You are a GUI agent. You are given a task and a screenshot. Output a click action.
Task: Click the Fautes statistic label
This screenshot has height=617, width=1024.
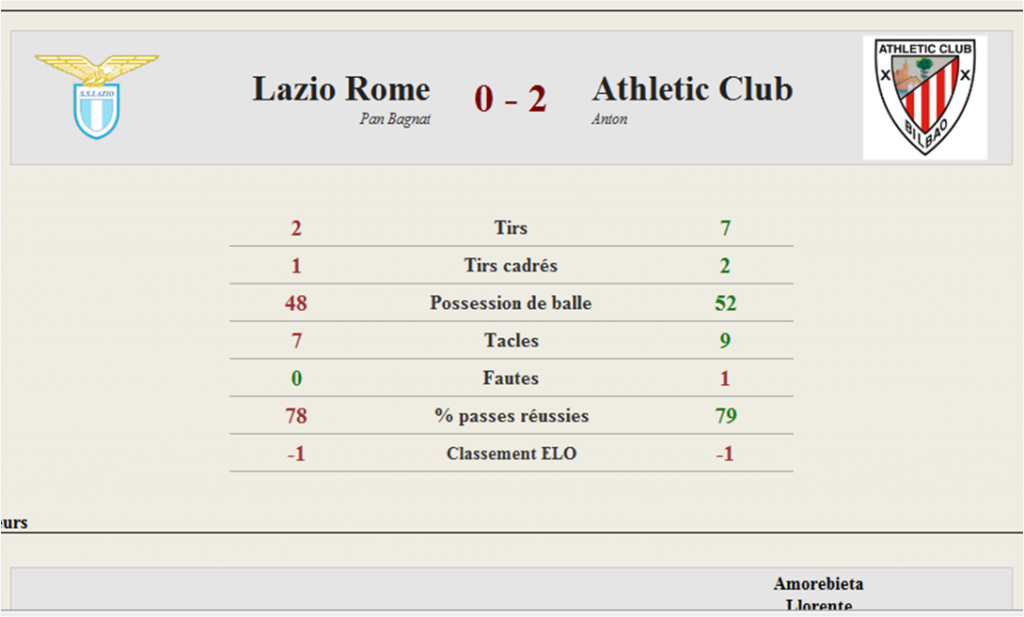(x=511, y=378)
